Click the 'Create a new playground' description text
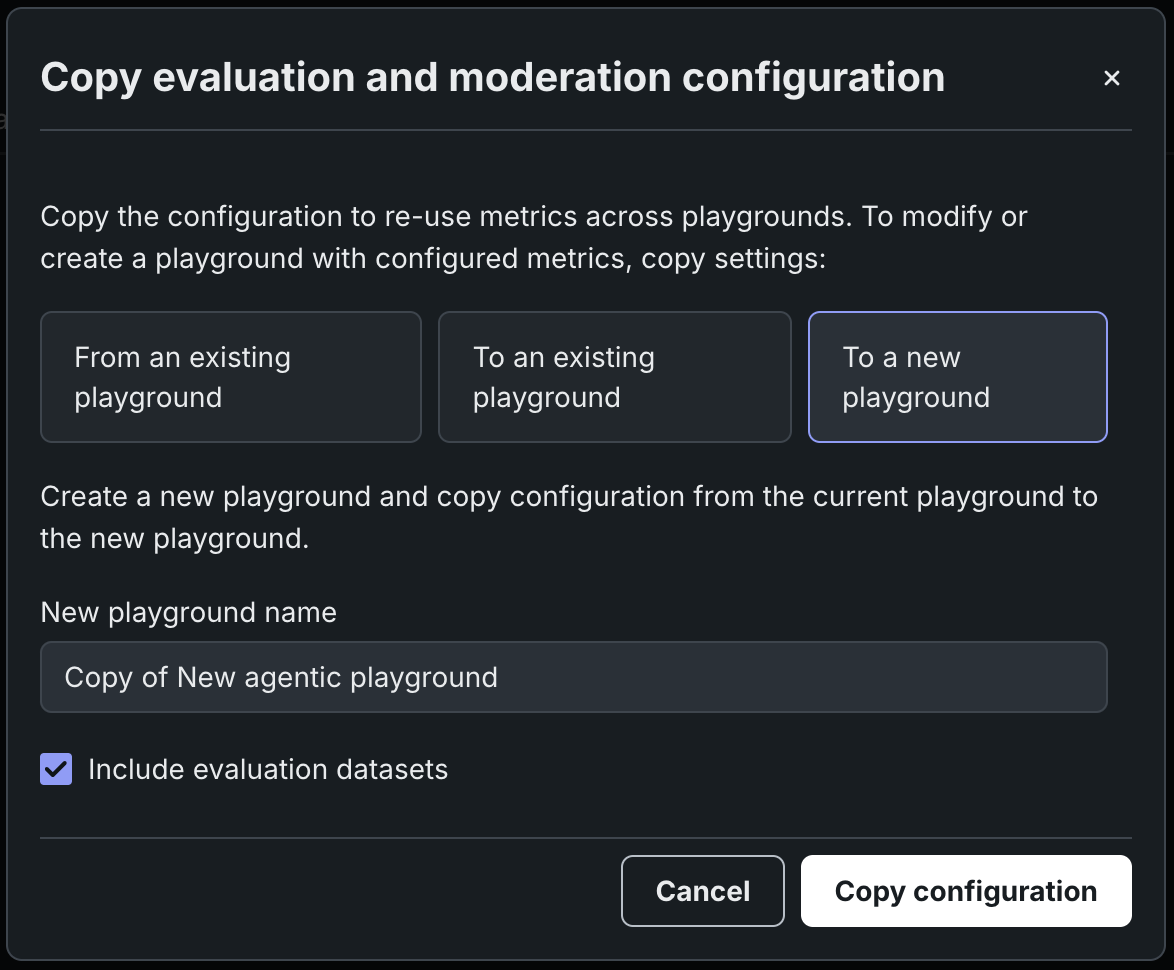This screenshot has height=970, width=1174. 568,517
